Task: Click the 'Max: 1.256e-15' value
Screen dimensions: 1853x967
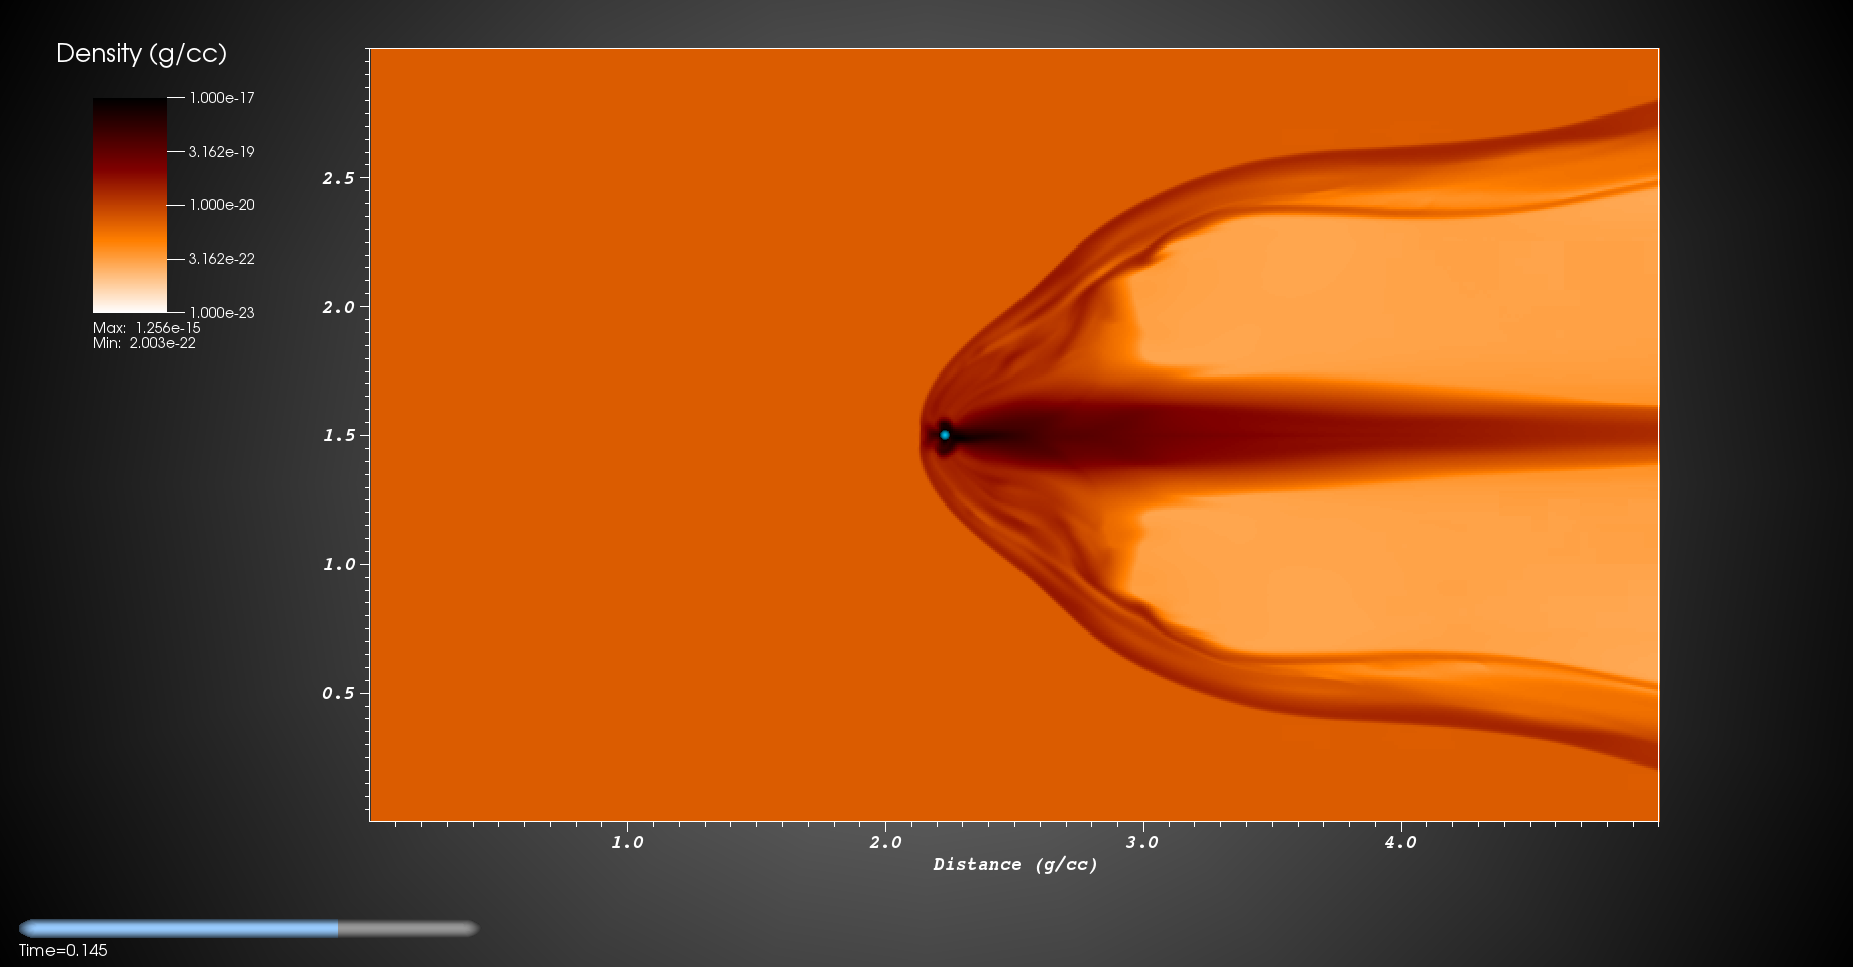Action: [x=147, y=328]
